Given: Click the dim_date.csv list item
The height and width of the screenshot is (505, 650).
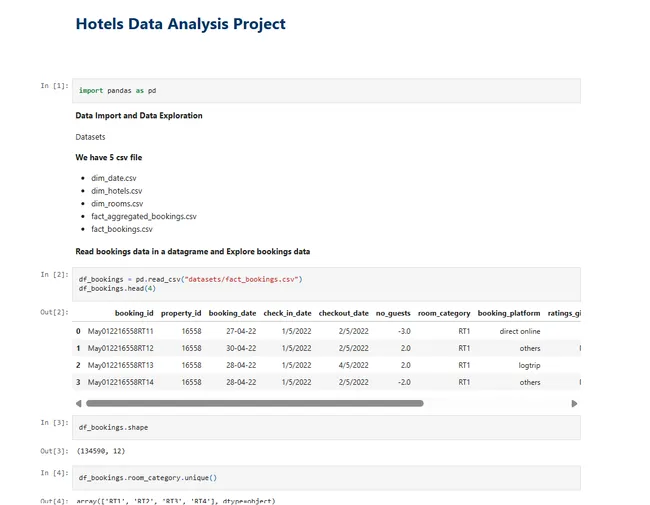Looking at the screenshot, I should [x=114, y=178].
